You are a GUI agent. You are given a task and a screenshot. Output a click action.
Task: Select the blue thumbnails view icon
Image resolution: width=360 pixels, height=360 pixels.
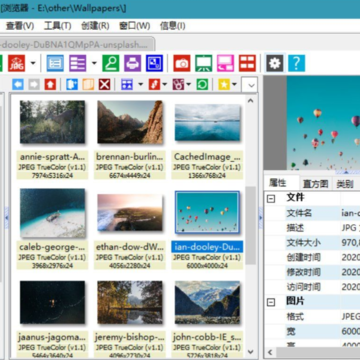point(55,63)
